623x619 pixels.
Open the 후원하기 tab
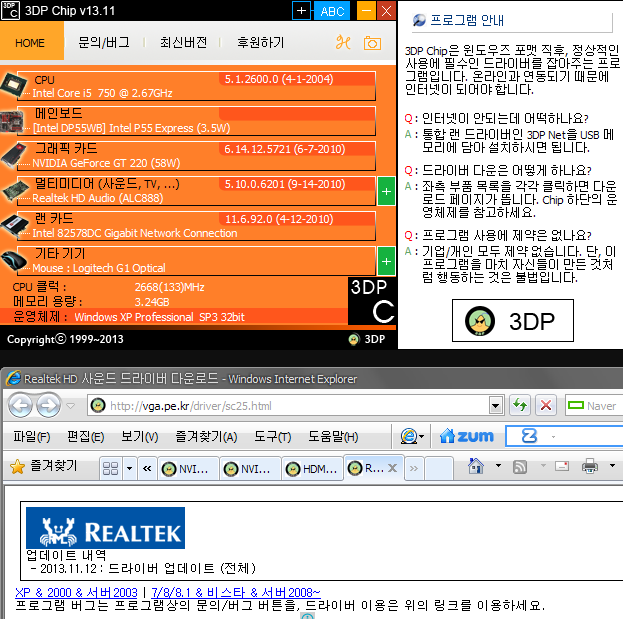(x=261, y=42)
